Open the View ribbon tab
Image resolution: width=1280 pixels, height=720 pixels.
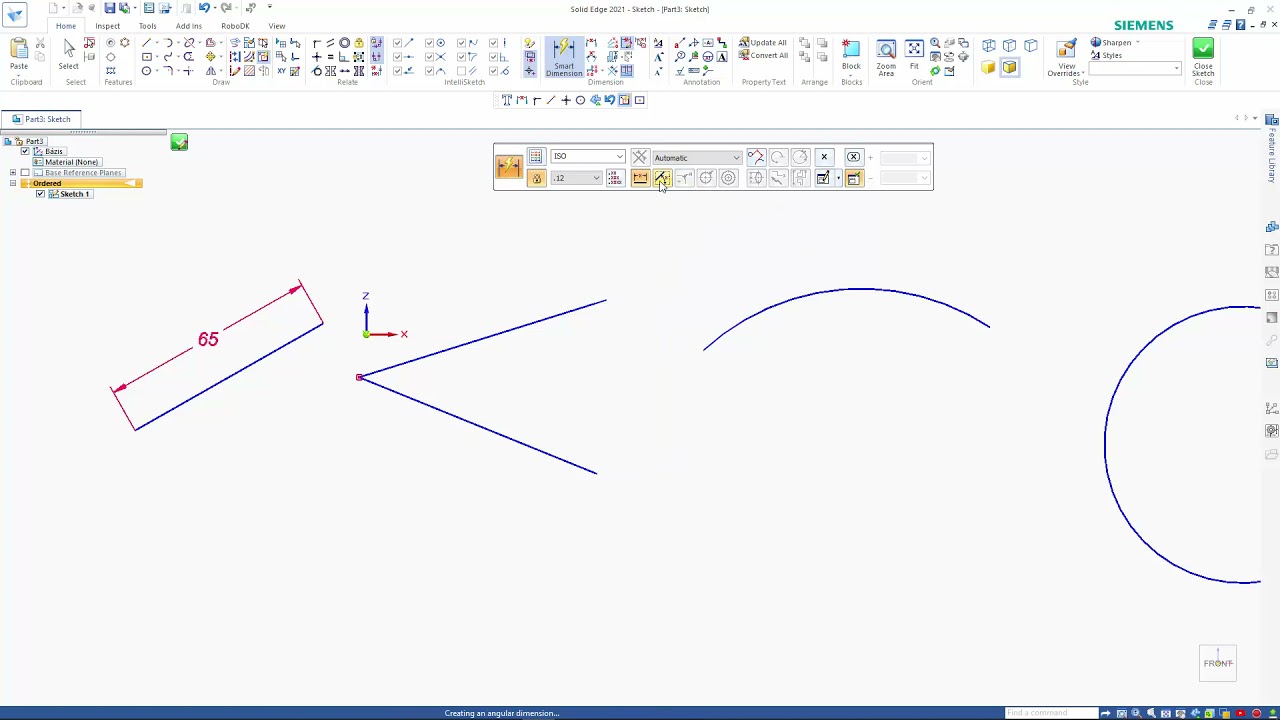tap(277, 26)
